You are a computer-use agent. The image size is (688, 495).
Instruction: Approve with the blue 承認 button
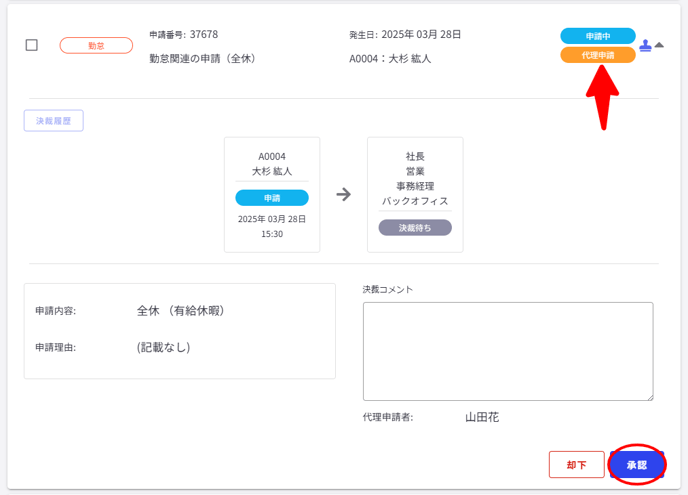point(637,465)
